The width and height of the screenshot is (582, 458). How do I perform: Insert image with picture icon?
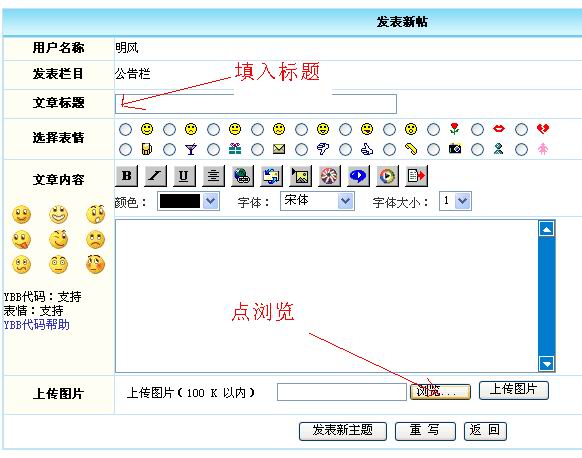click(x=300, y=176)
